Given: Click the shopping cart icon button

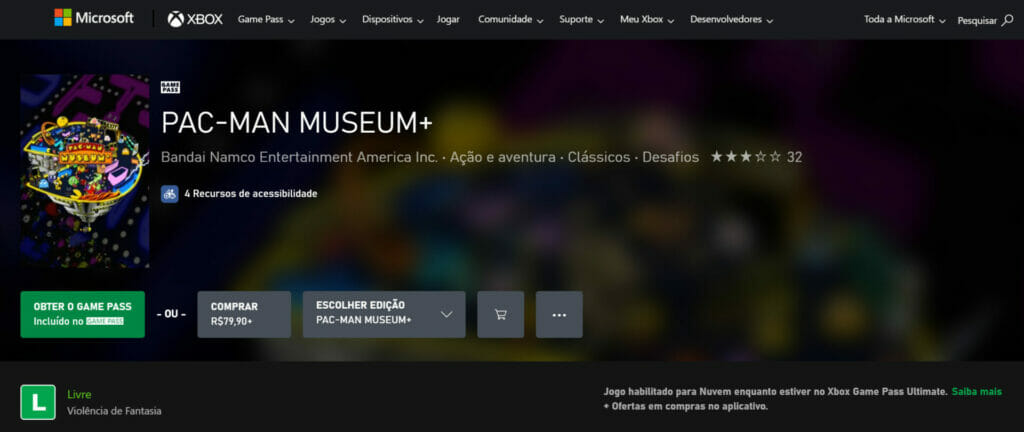Looking at the screenshot, I should tap(500, 314).
